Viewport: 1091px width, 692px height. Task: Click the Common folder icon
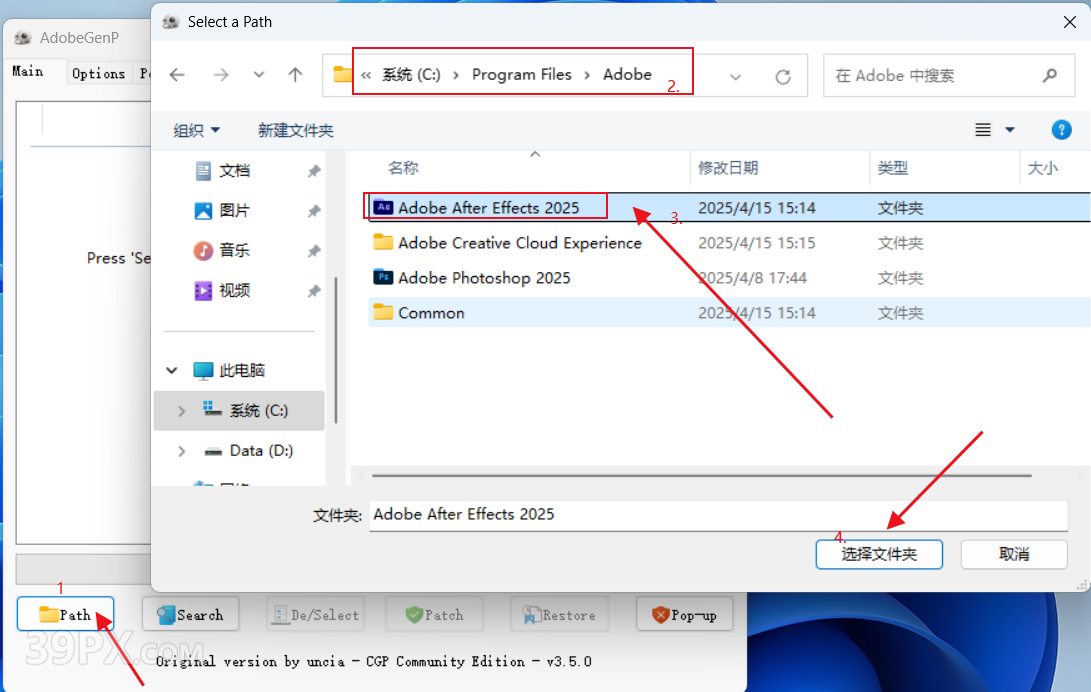click(383, 312)
